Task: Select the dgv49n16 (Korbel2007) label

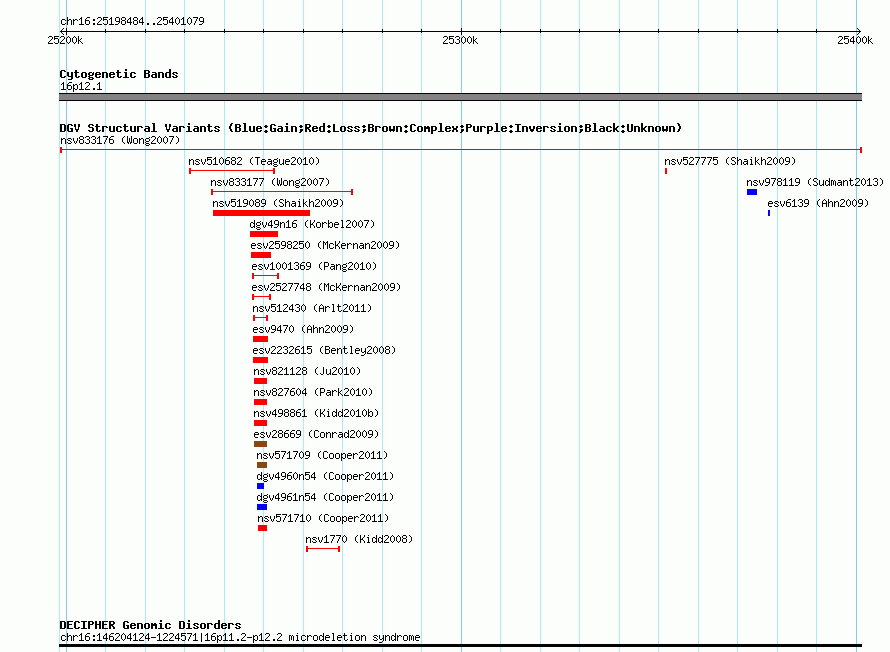Action: (312, 224)
